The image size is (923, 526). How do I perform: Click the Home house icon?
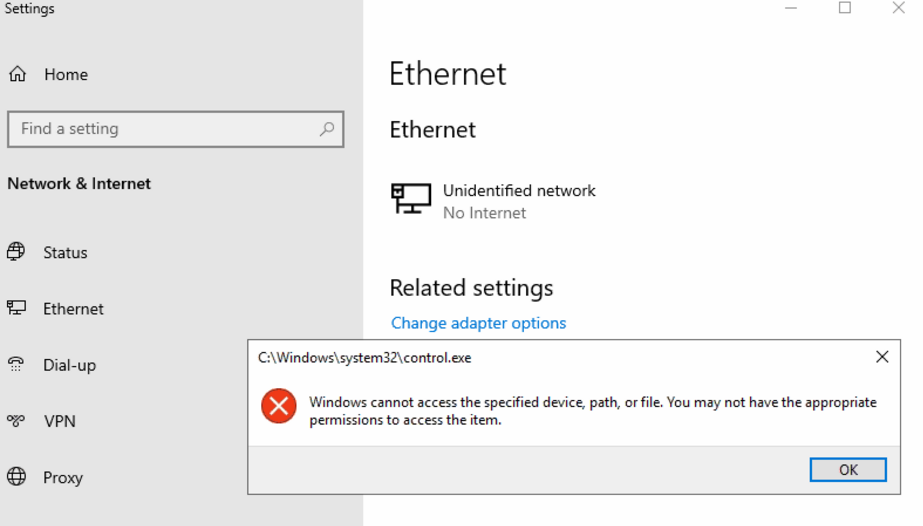pos(17,75)
